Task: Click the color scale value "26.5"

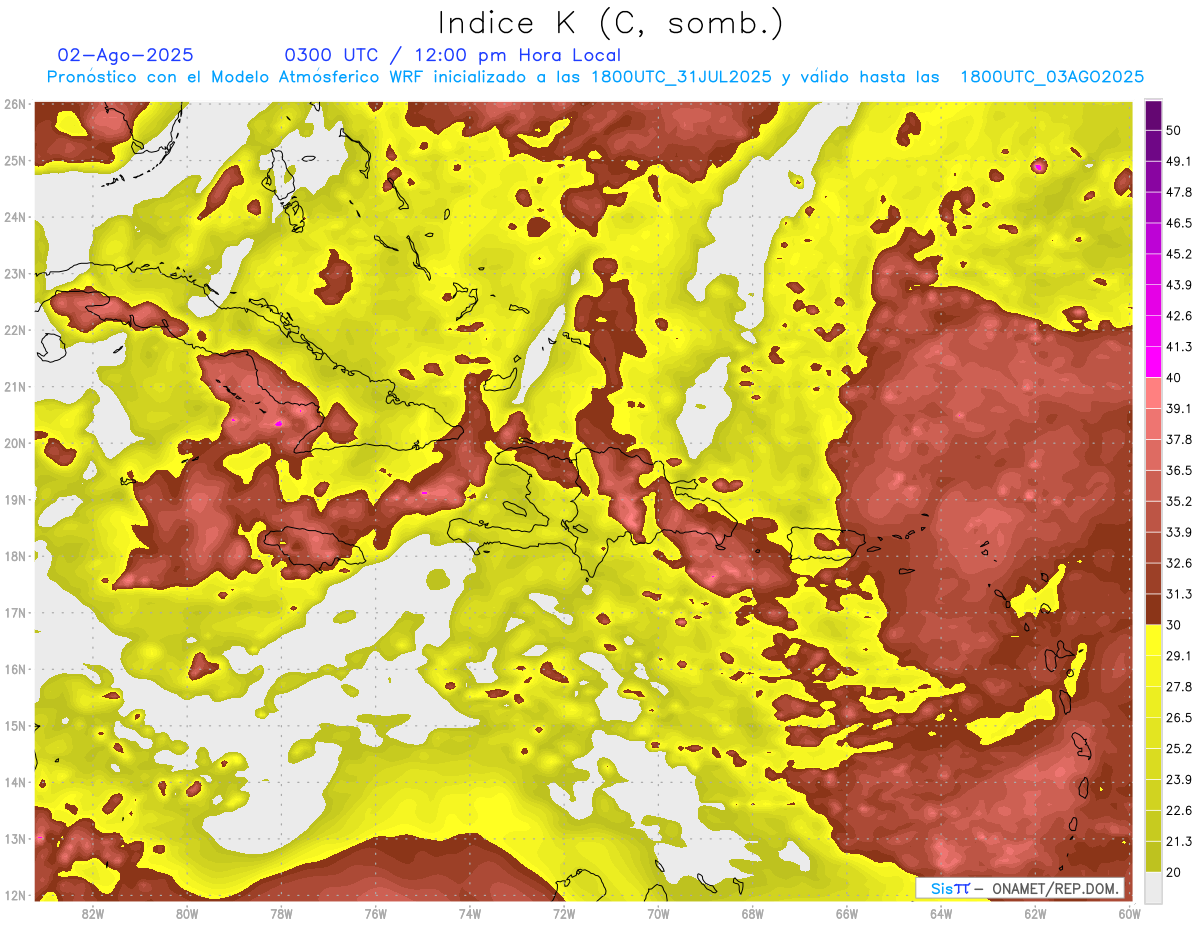Action: coord(1179,718)
